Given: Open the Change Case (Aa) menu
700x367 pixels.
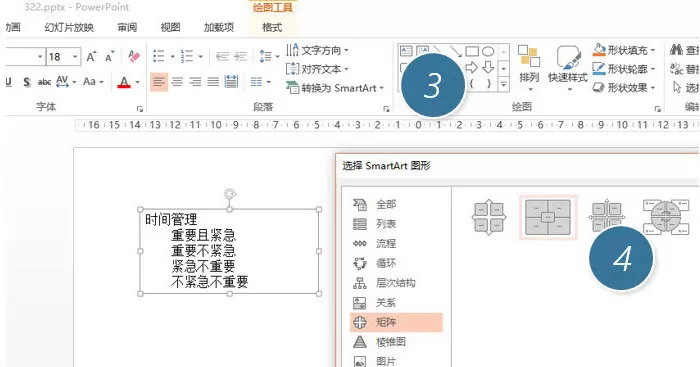Looking at the screenshot, I should point(93,82).
